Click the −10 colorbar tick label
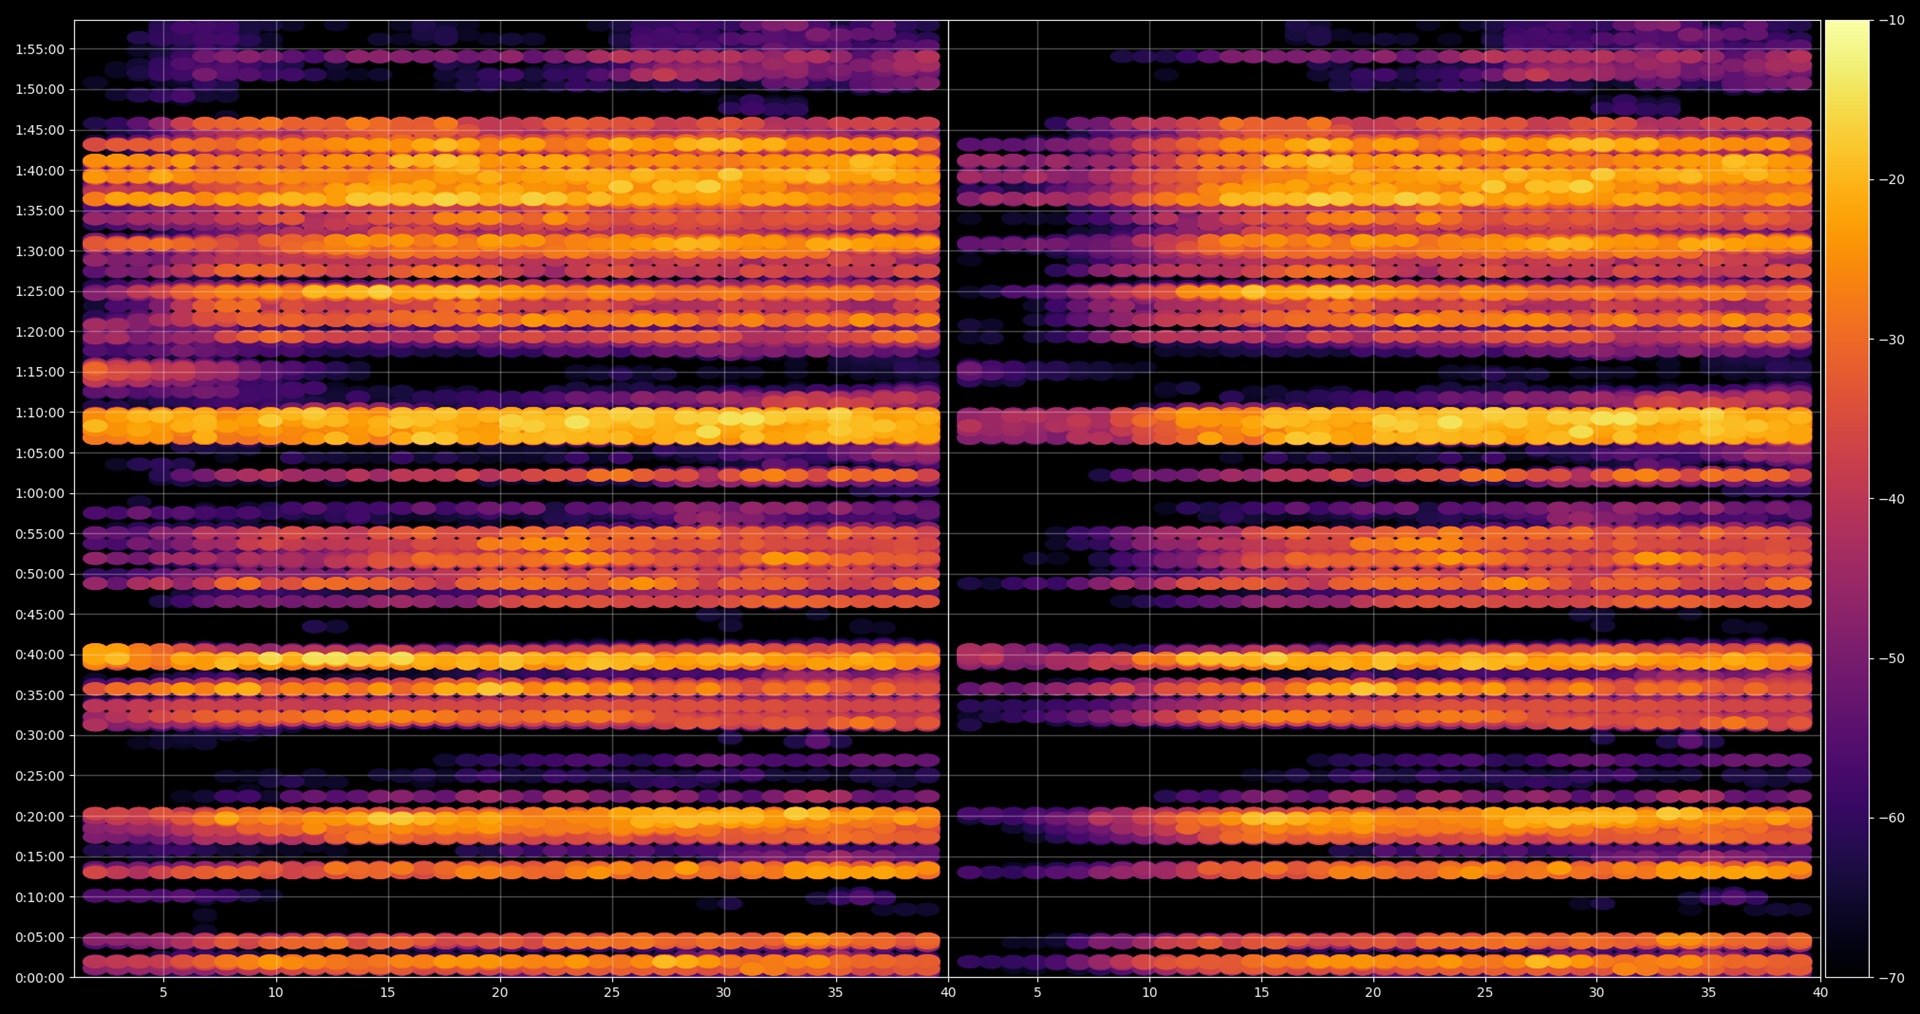 click(1892, 20)
